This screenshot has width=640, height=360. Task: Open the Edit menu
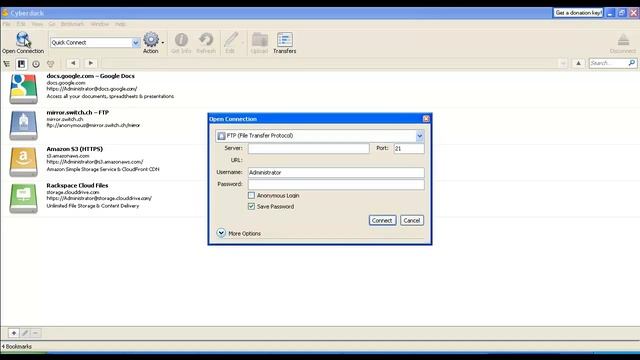(21, 24)
